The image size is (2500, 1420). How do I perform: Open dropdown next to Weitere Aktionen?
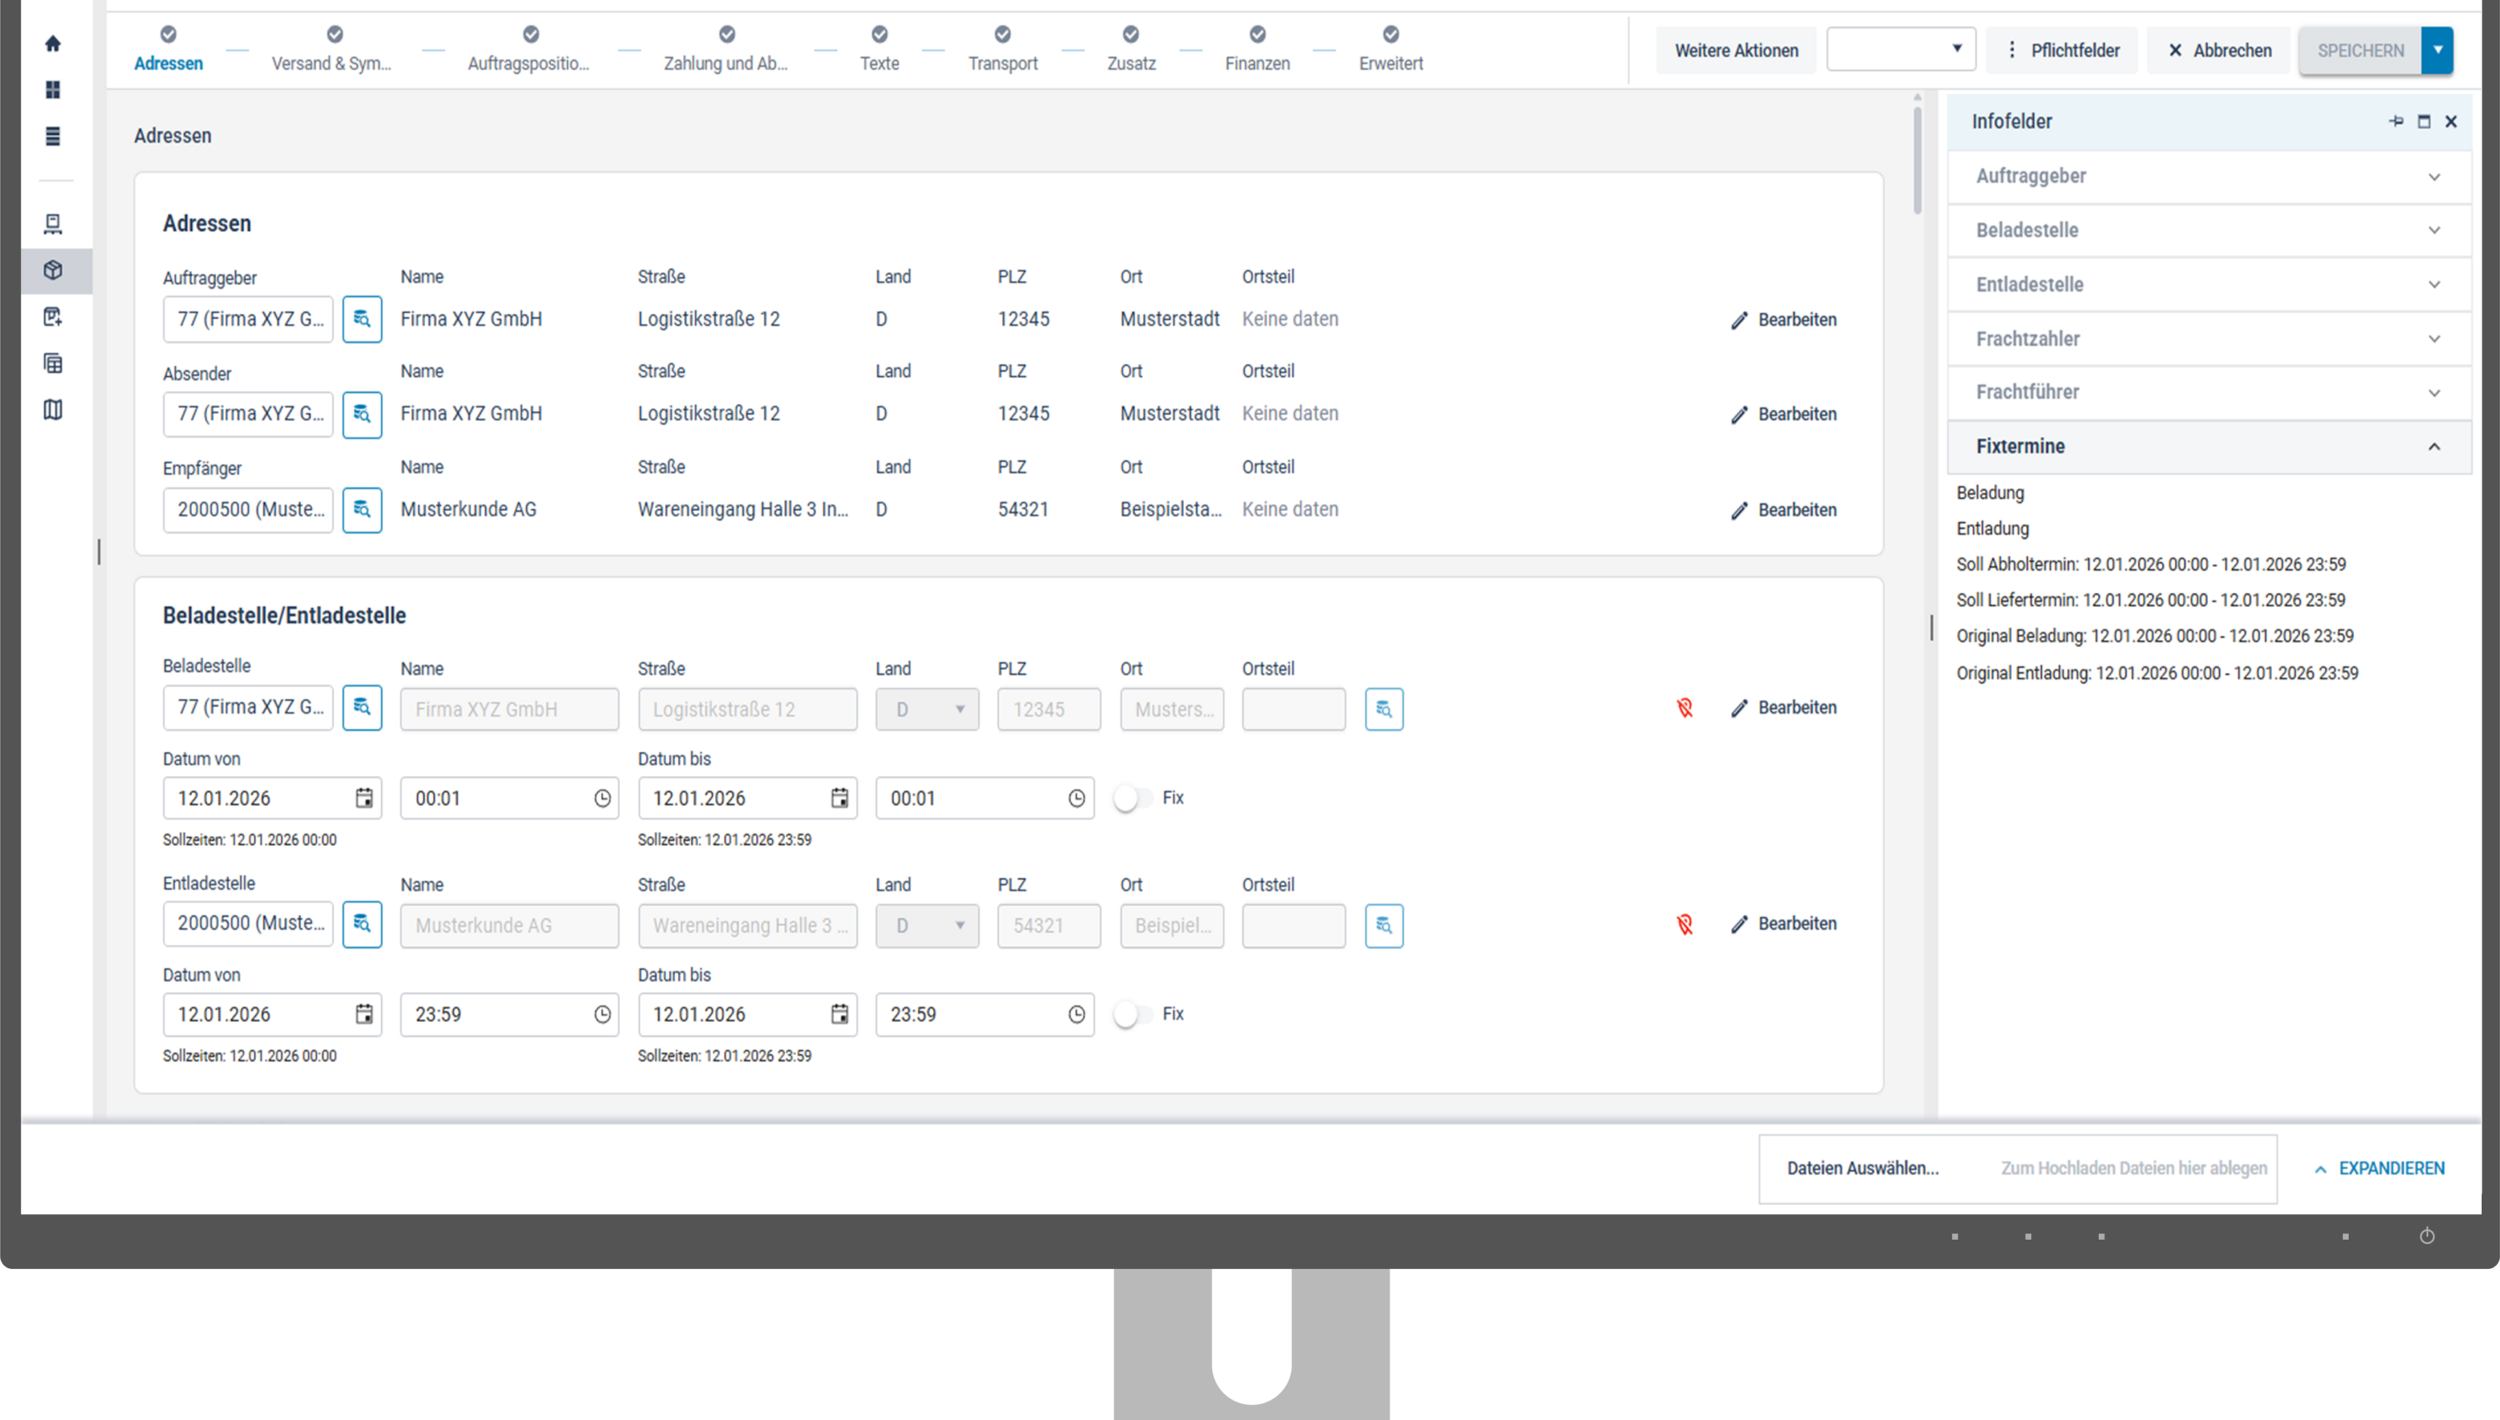(x=1901, y=50)
